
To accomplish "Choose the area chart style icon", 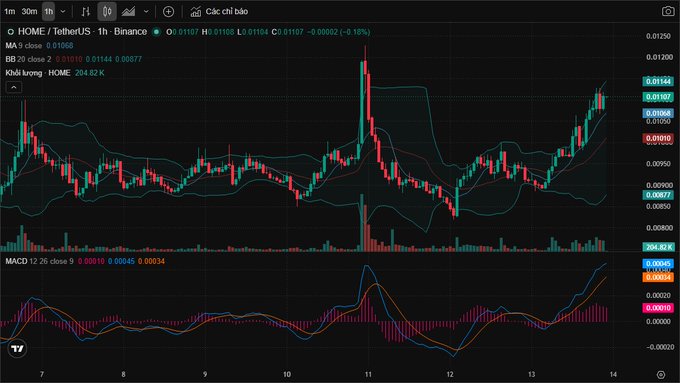I will coord(128,12).
